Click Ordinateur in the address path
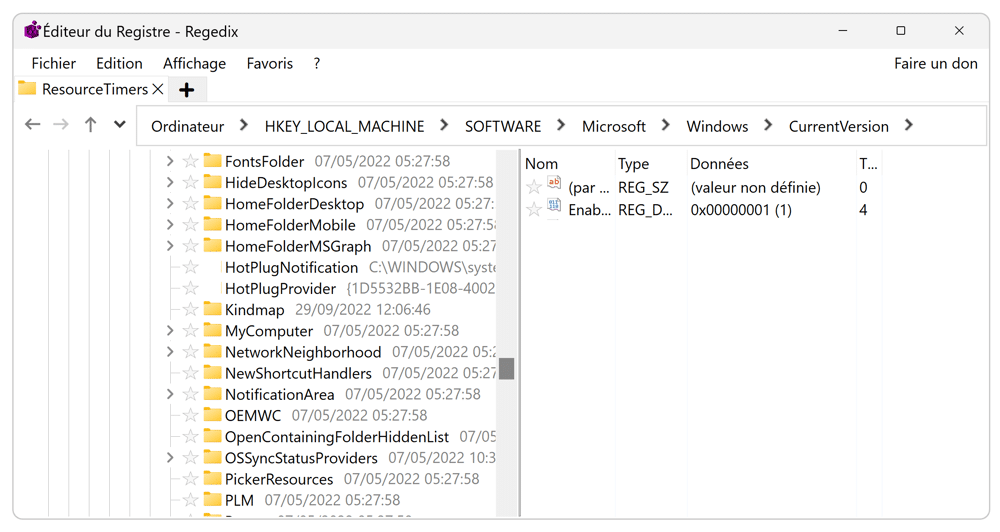1000x532 pixels. pos(188,126)
